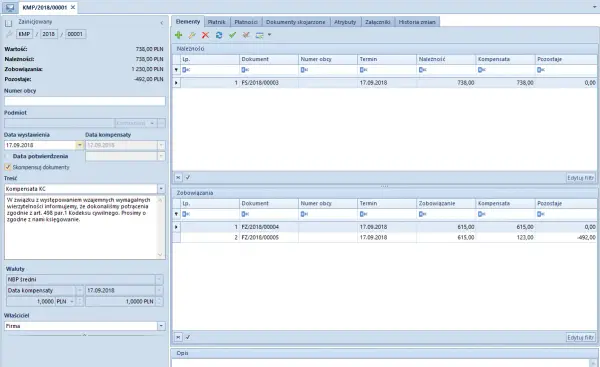
Task: Click the red crossed checkmark toolbar icon
Action: coord(246,35)
